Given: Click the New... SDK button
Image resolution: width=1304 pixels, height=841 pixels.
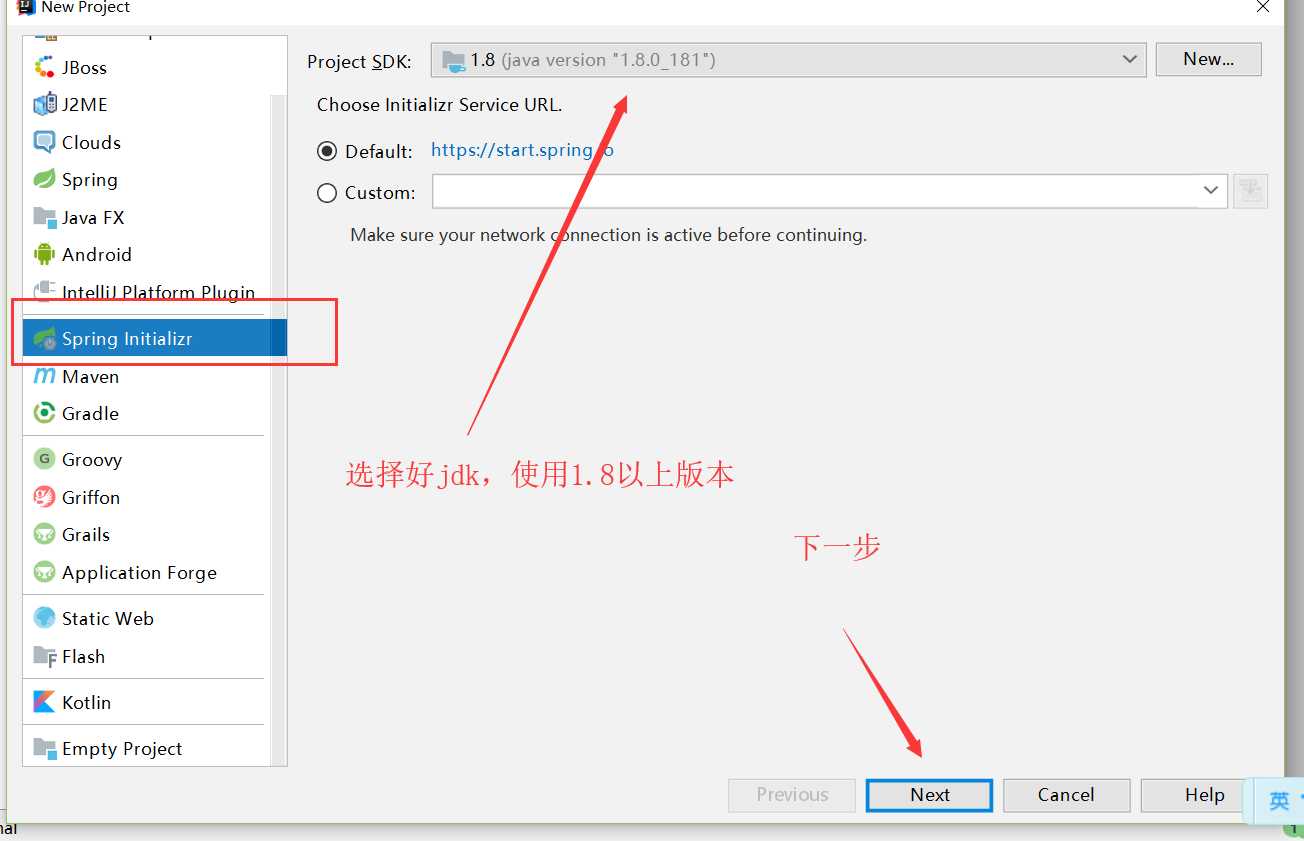Looking at the screenshot, I should point(1208,59).
